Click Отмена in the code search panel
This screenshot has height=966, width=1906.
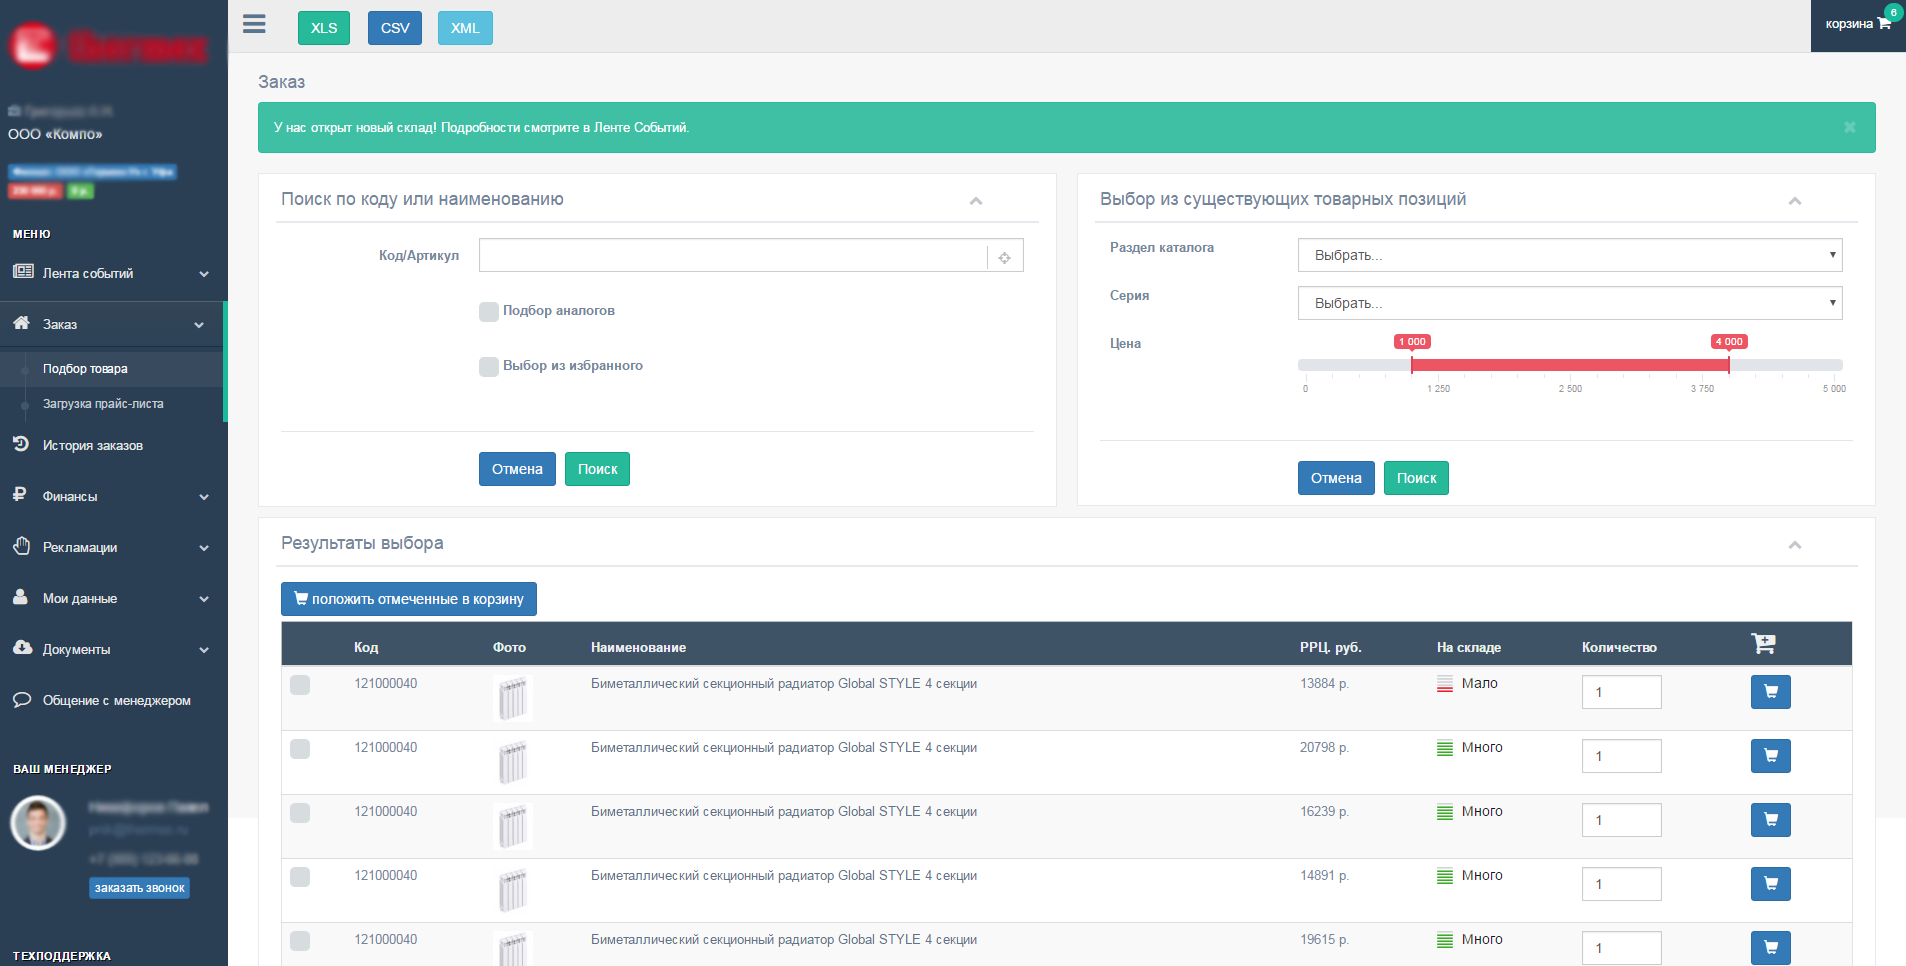pyautogui.click(x=517, y=469)
